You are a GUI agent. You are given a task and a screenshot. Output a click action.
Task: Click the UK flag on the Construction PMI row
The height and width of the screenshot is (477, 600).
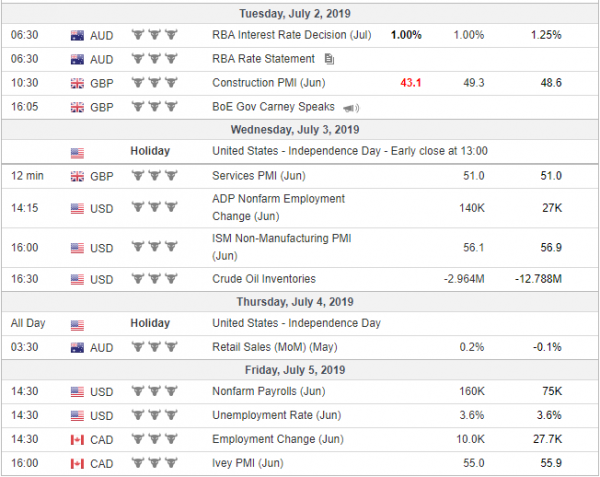click(x=77, y=84)
